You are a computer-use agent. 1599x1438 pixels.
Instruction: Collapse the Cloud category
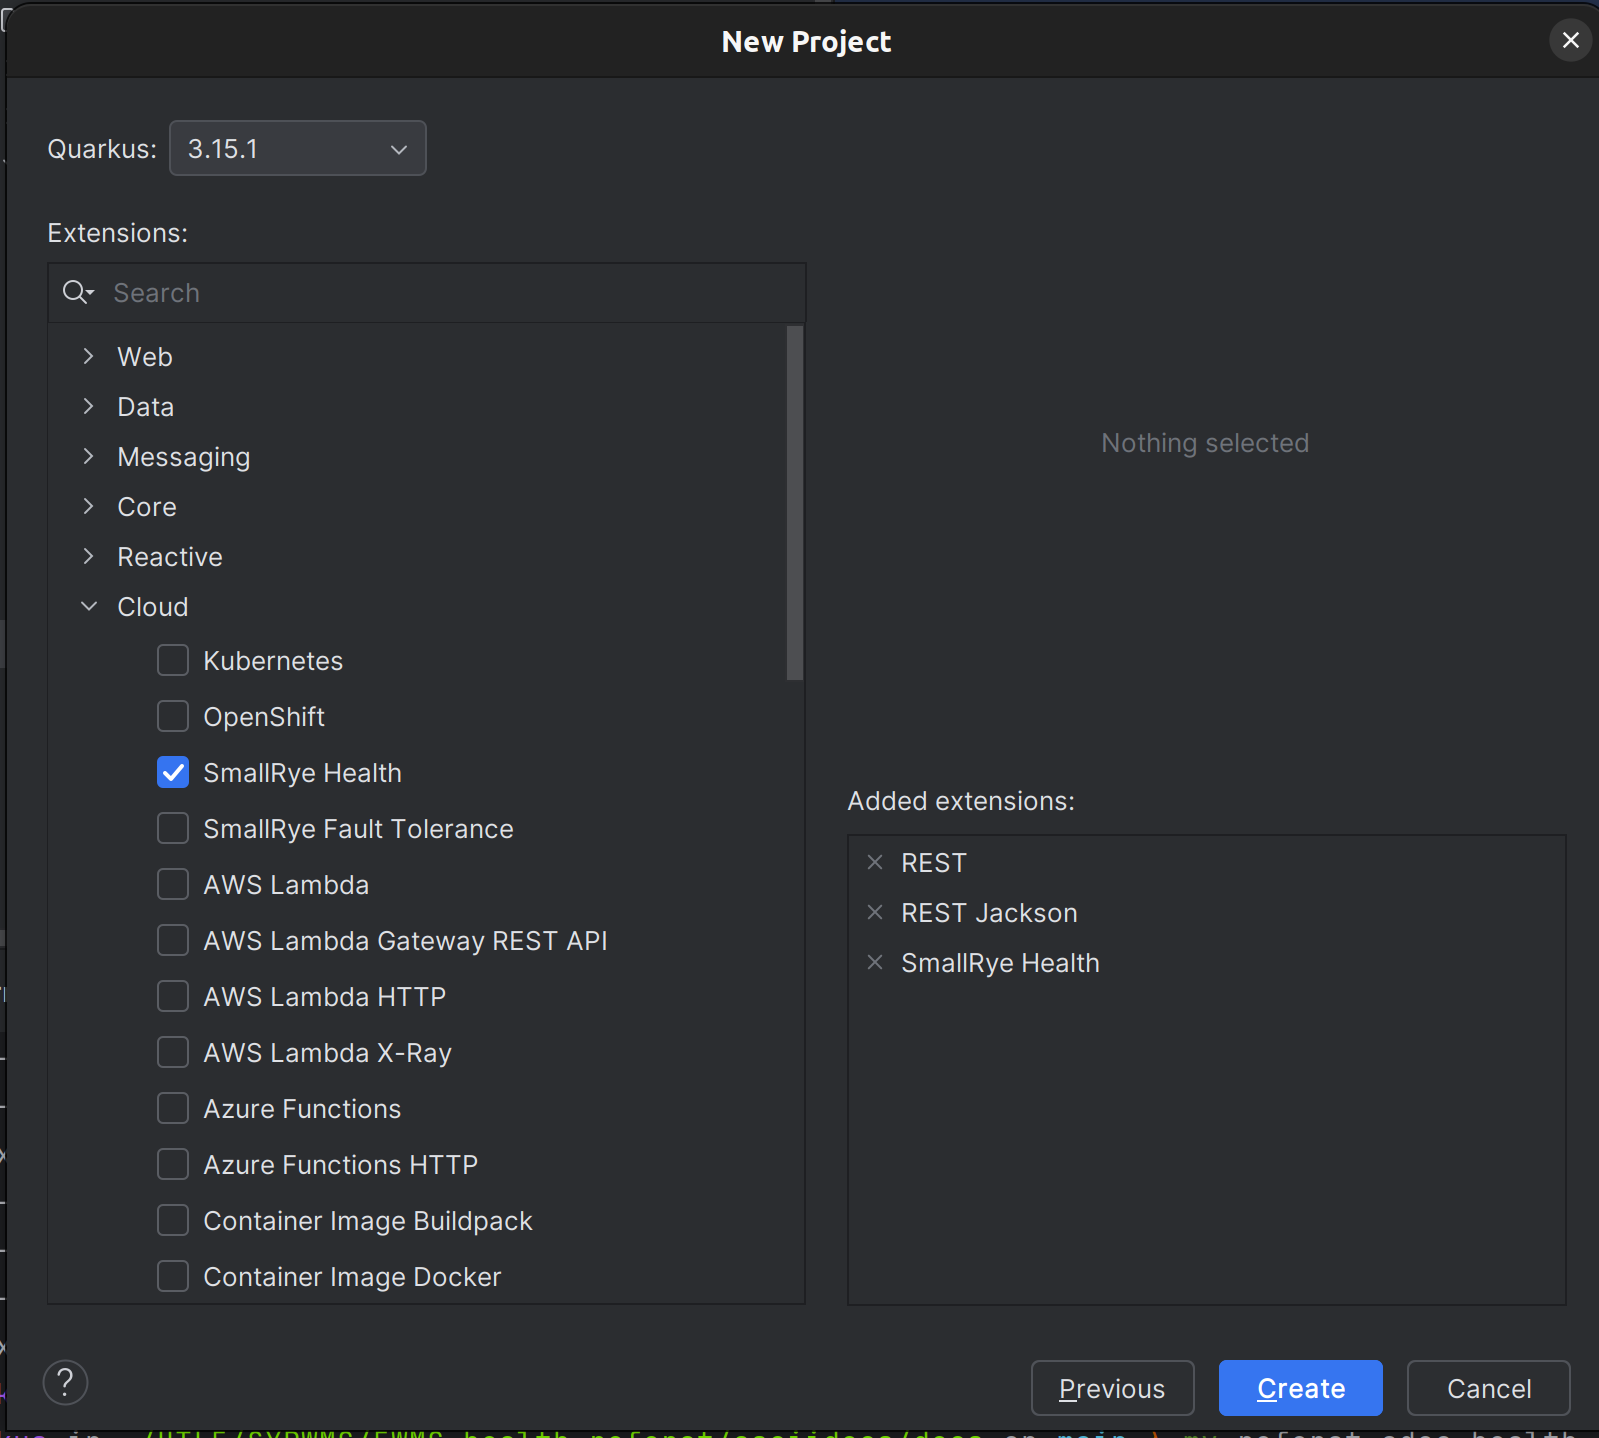89,606
